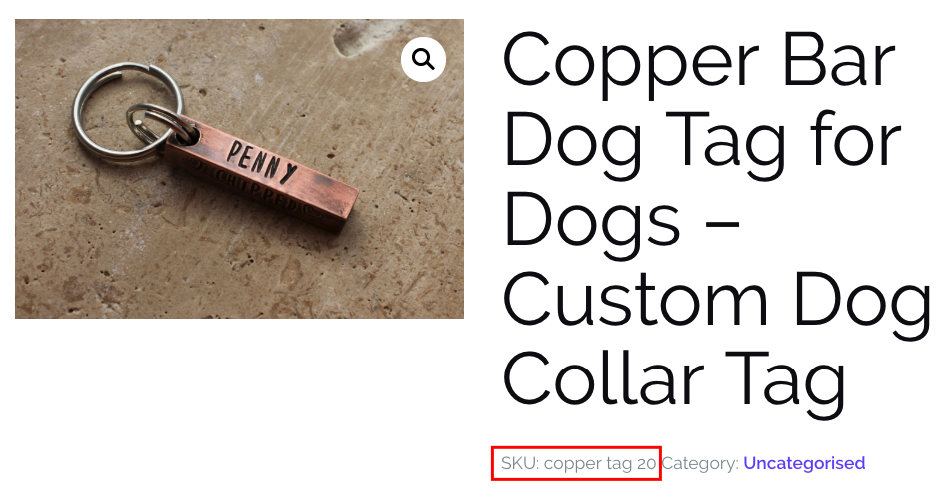Click the "Category:" label text
The height and width of the screenshot is (500, 946).
coord(700,464)
